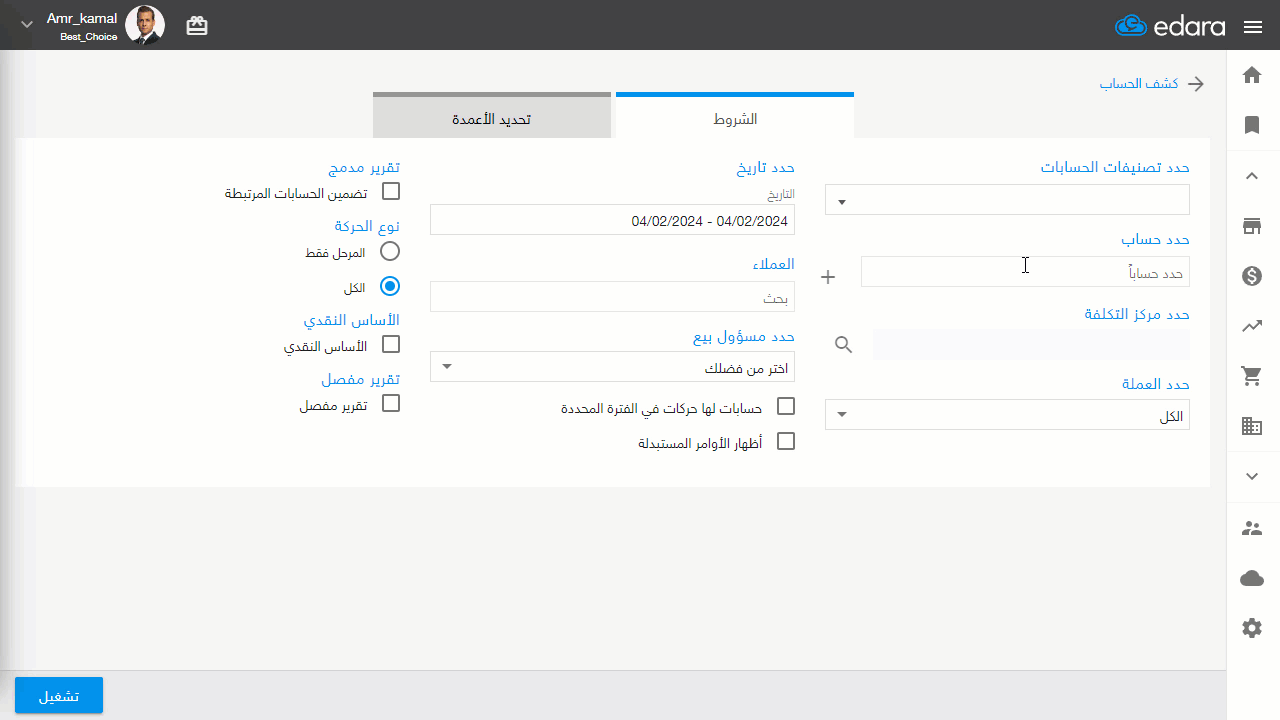Image resolution: width=1280 pixels, height=720 pixels.
Task: Click the gift card icon in header
Action: [197, 27]
